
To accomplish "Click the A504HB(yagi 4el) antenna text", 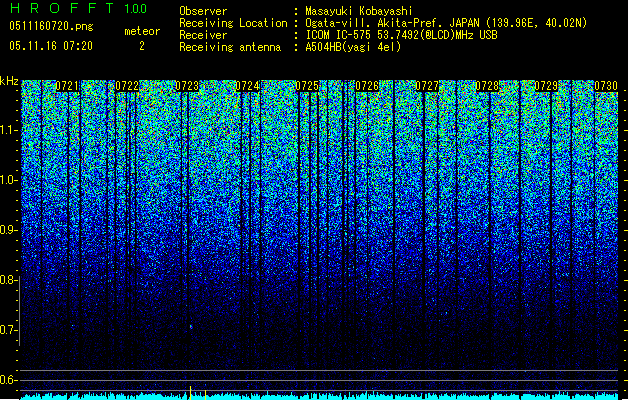I will pos(353,47).
